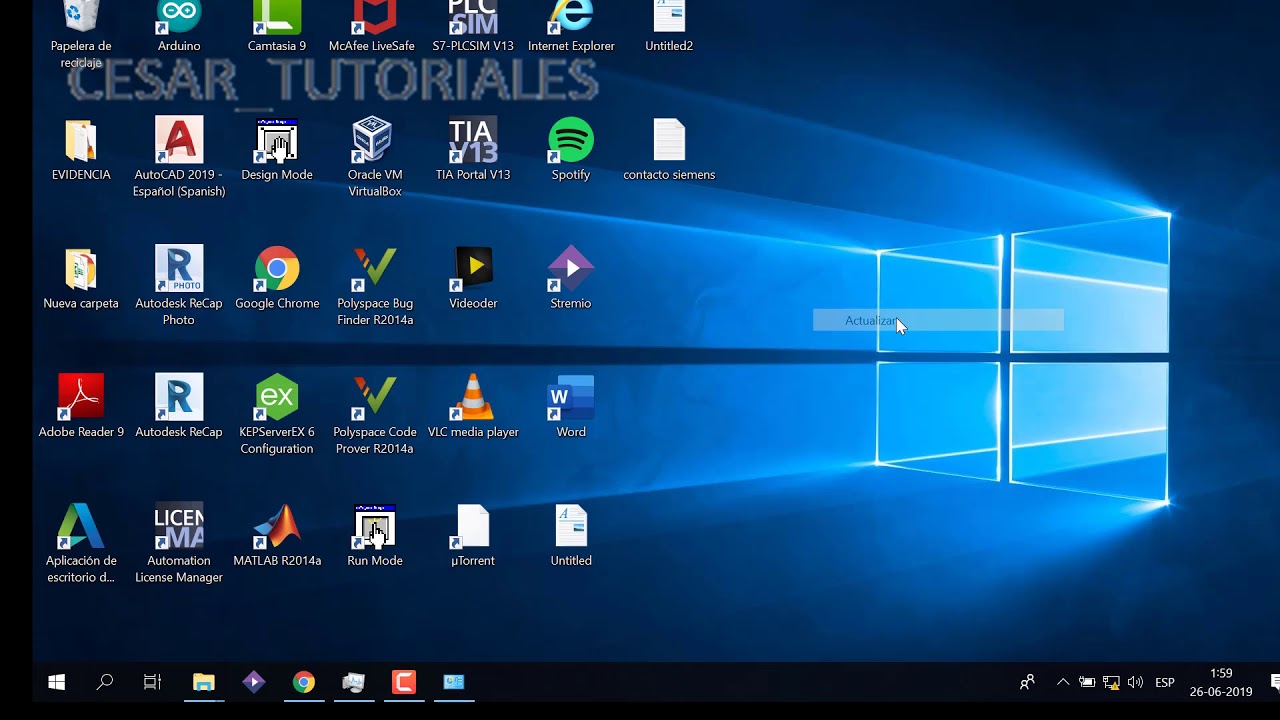Select the Arduino desktop shortcut

[179, 27]
